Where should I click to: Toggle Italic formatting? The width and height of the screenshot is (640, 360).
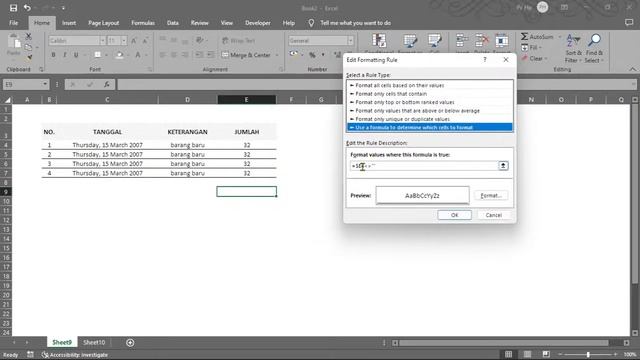(x=64, y=55)
